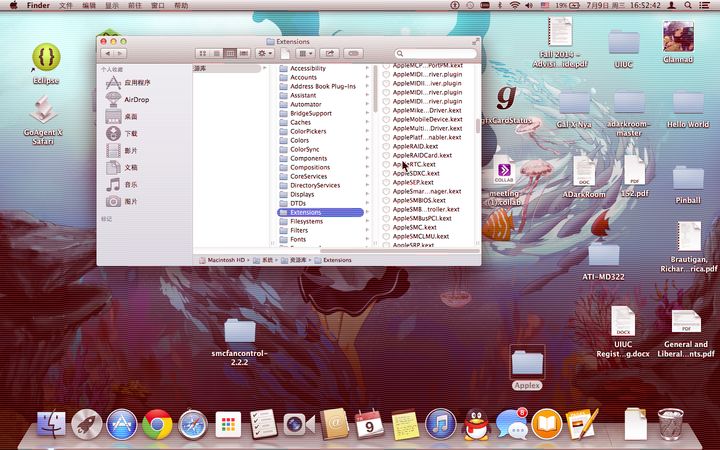Viewport: 720px width, 450px height.
Task: Open the Finder menu in menu bar
Action: 39,6
